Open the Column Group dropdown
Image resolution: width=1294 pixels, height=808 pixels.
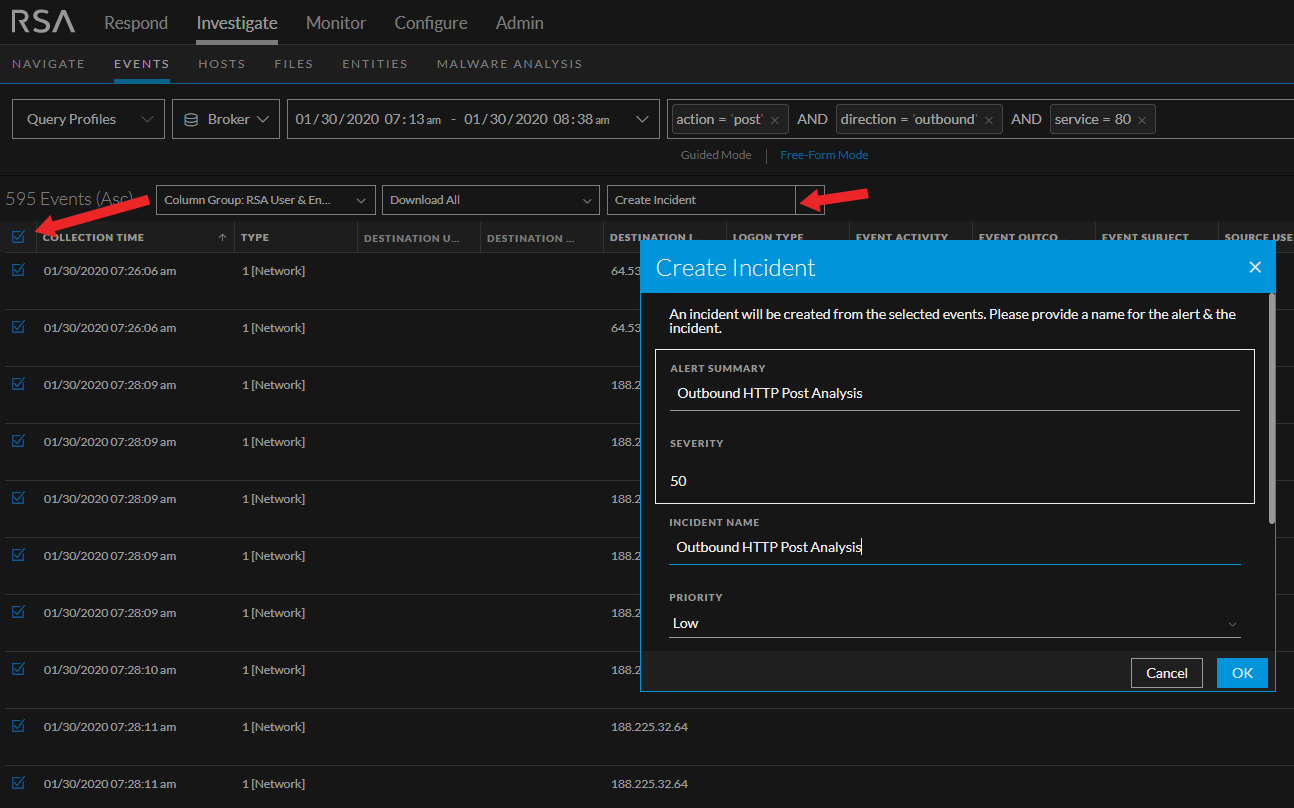click(265, 200)
